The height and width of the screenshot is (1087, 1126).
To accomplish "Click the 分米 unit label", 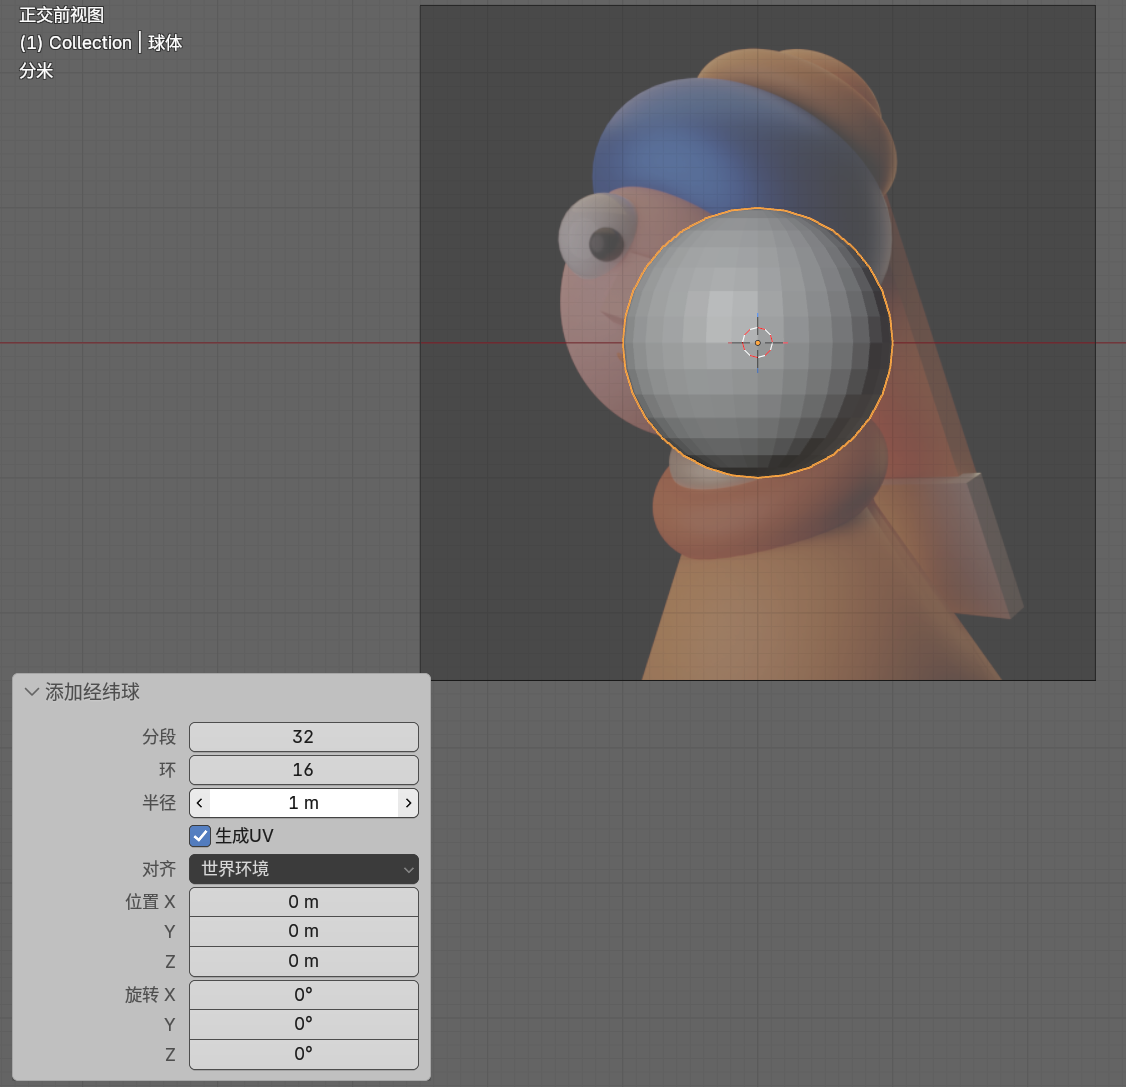I will click(36, 70).
